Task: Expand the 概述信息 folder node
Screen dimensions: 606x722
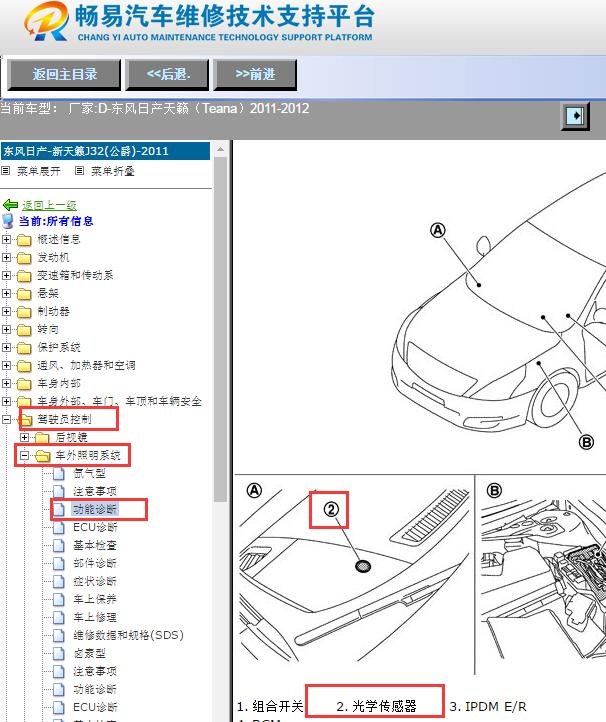Action: [x=6, y=239]
